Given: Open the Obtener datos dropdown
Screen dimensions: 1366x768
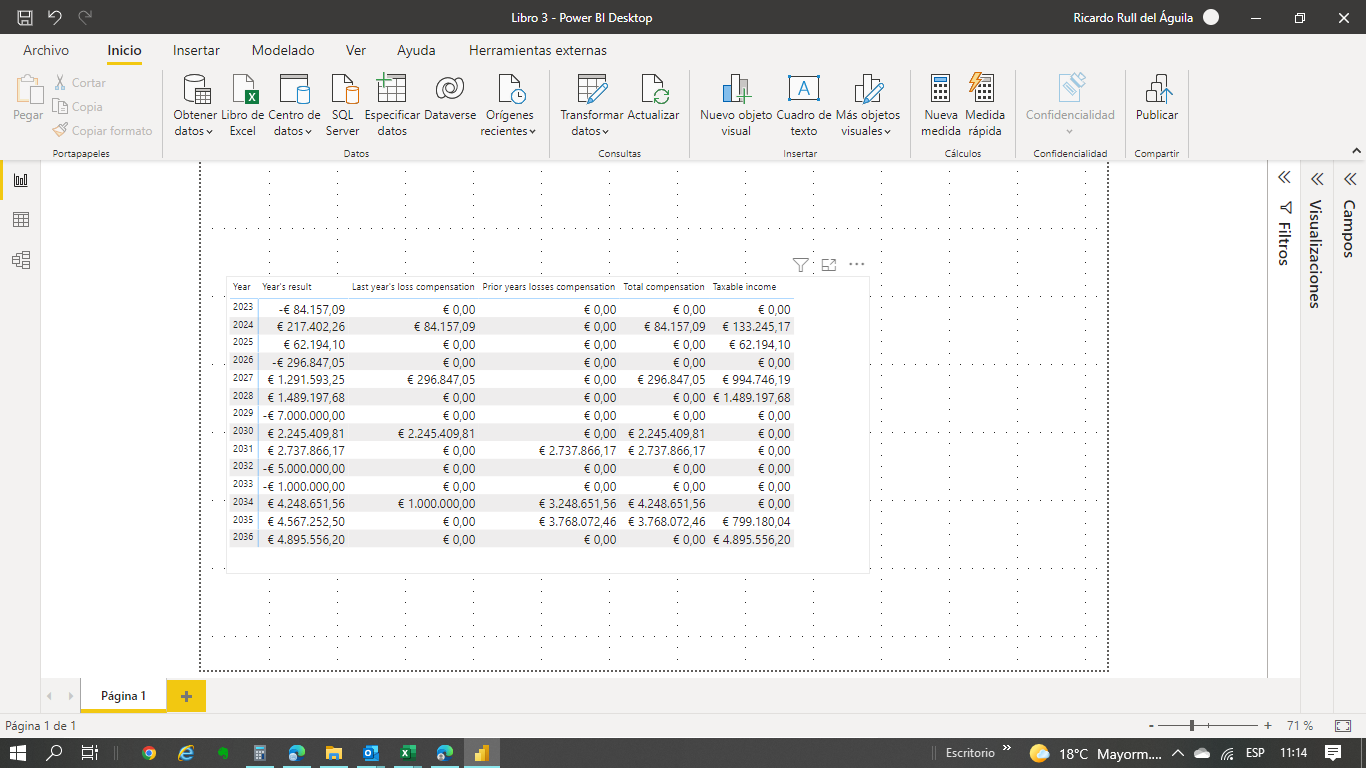Looking at the screenshot, I should coord(194,105).
